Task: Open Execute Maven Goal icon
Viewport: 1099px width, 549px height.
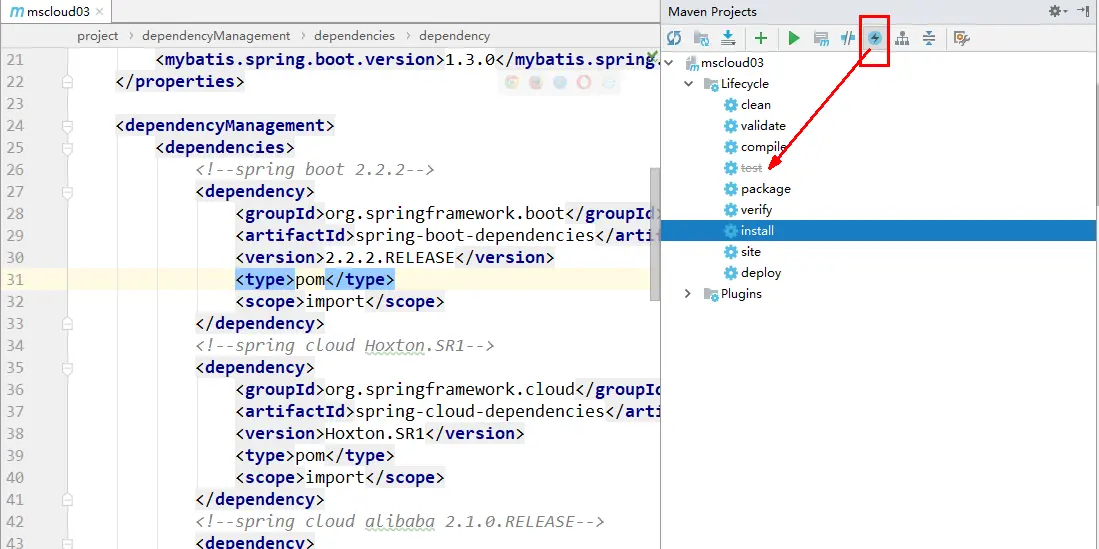Action: (821, 38)
